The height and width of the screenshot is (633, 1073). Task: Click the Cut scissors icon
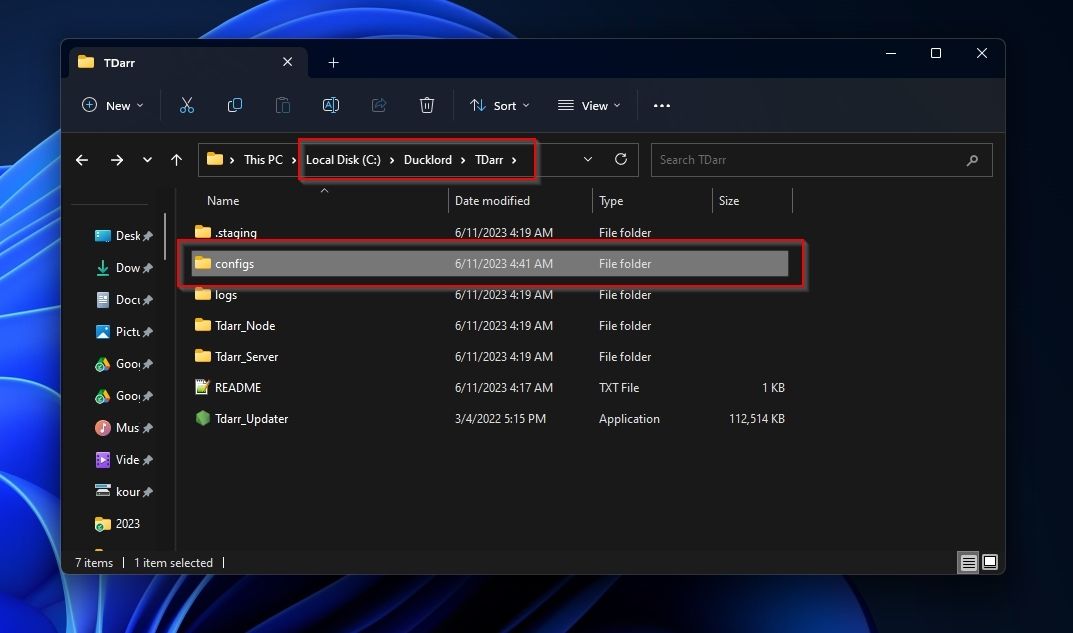186,105
